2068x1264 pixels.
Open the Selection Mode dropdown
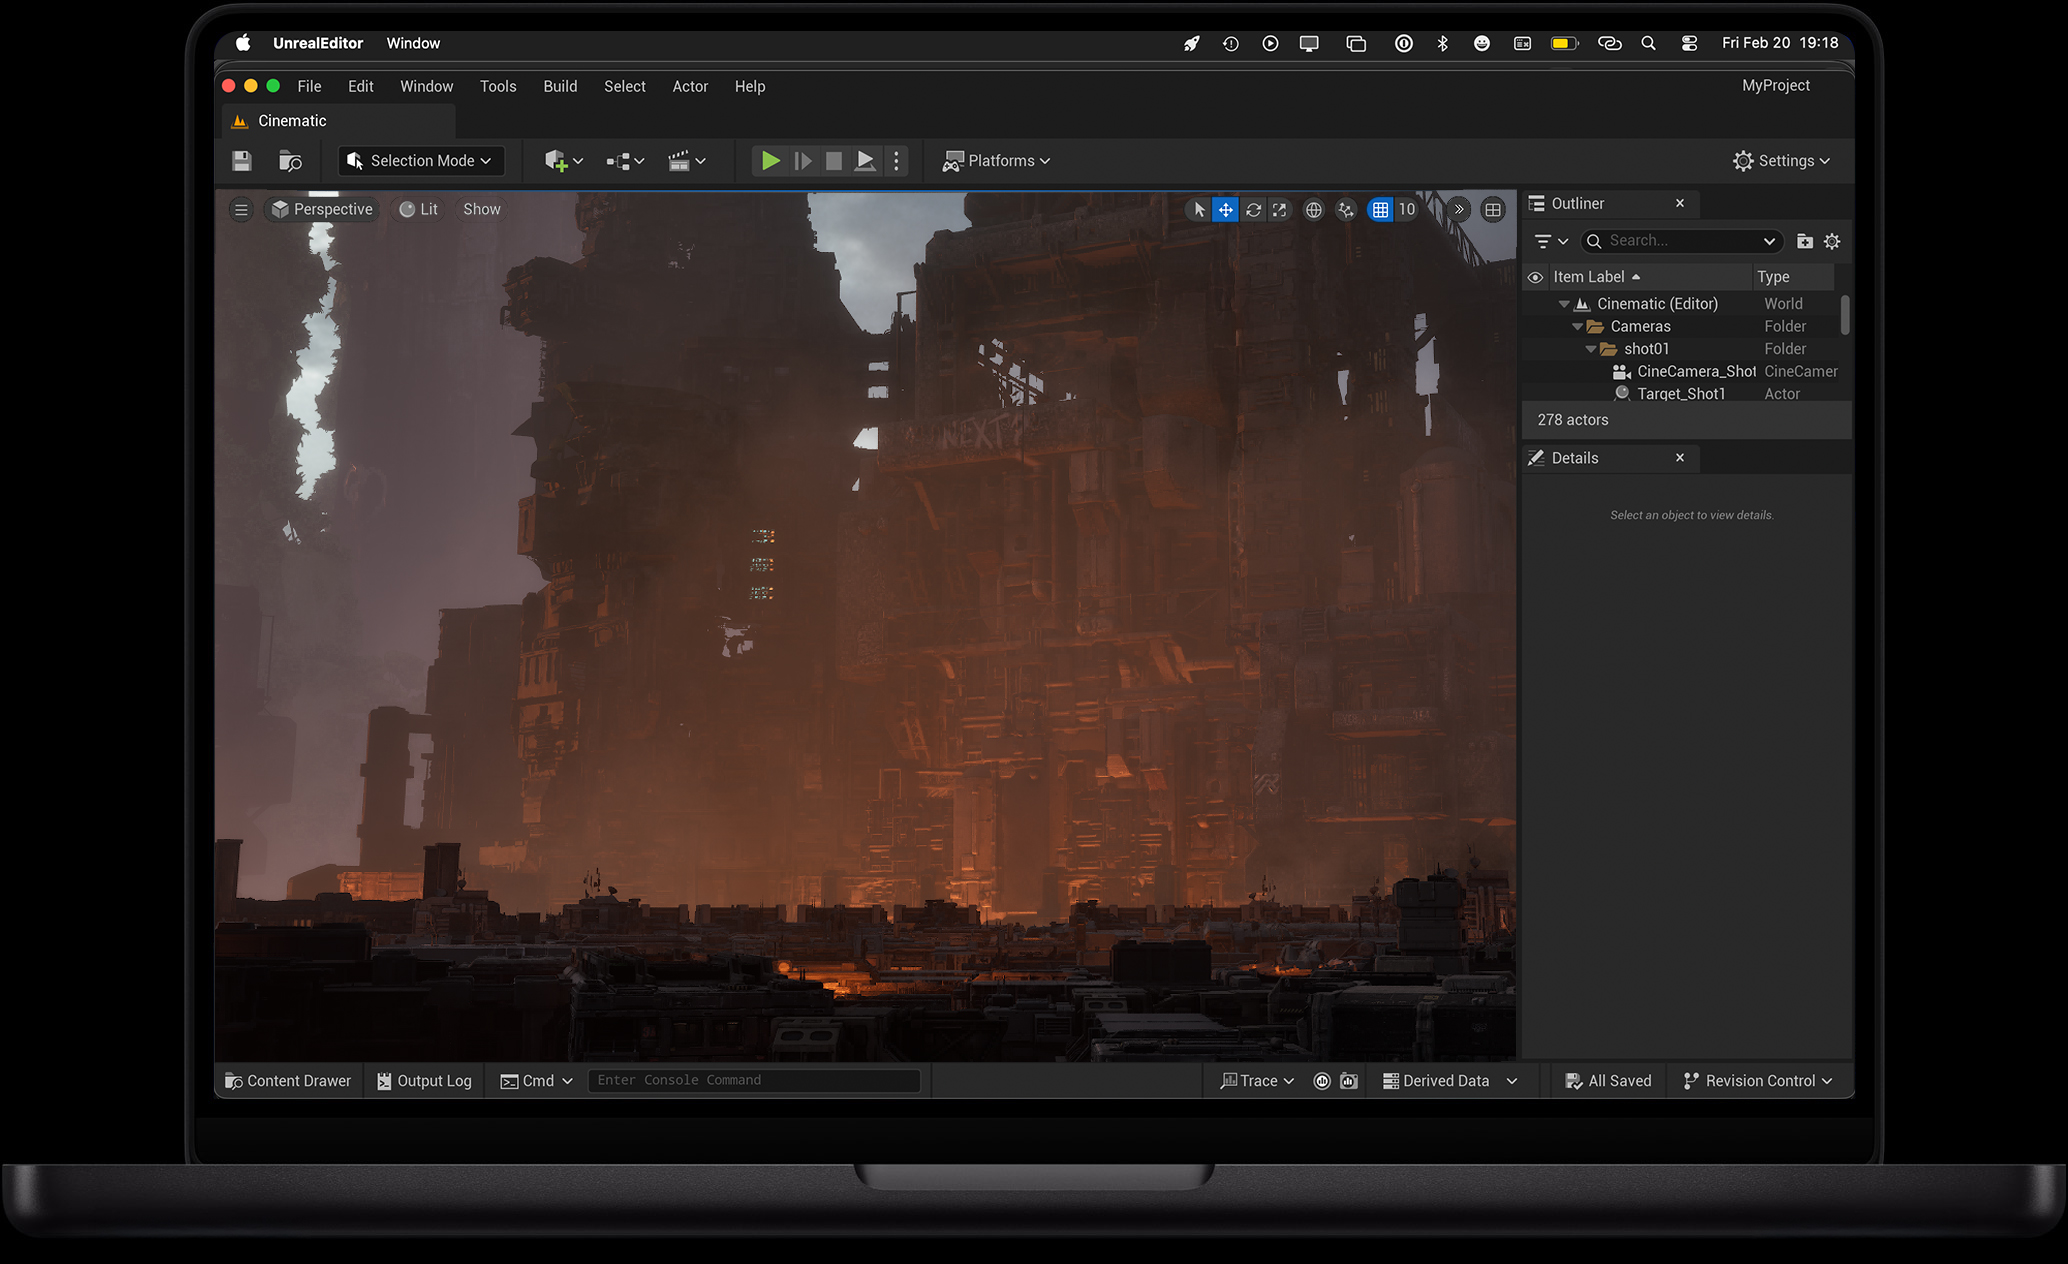420,161
